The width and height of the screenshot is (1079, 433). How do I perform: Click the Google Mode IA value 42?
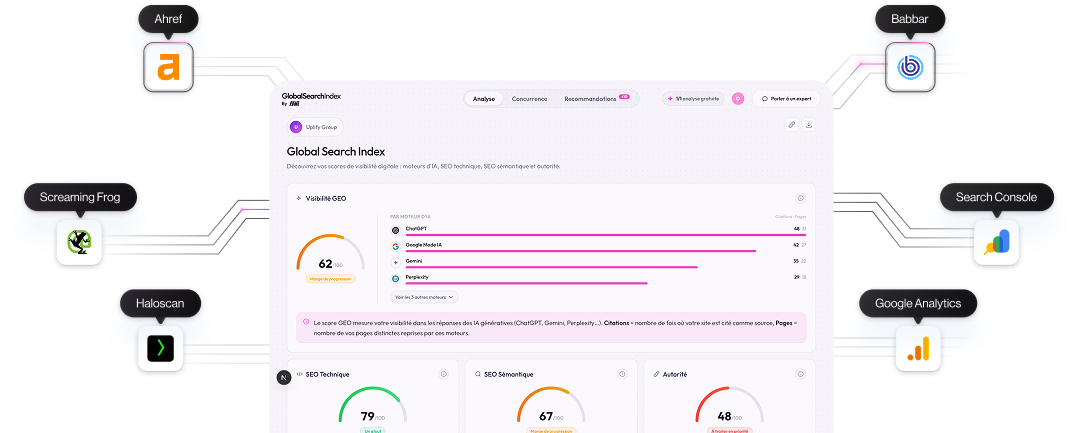pos(796,244)
